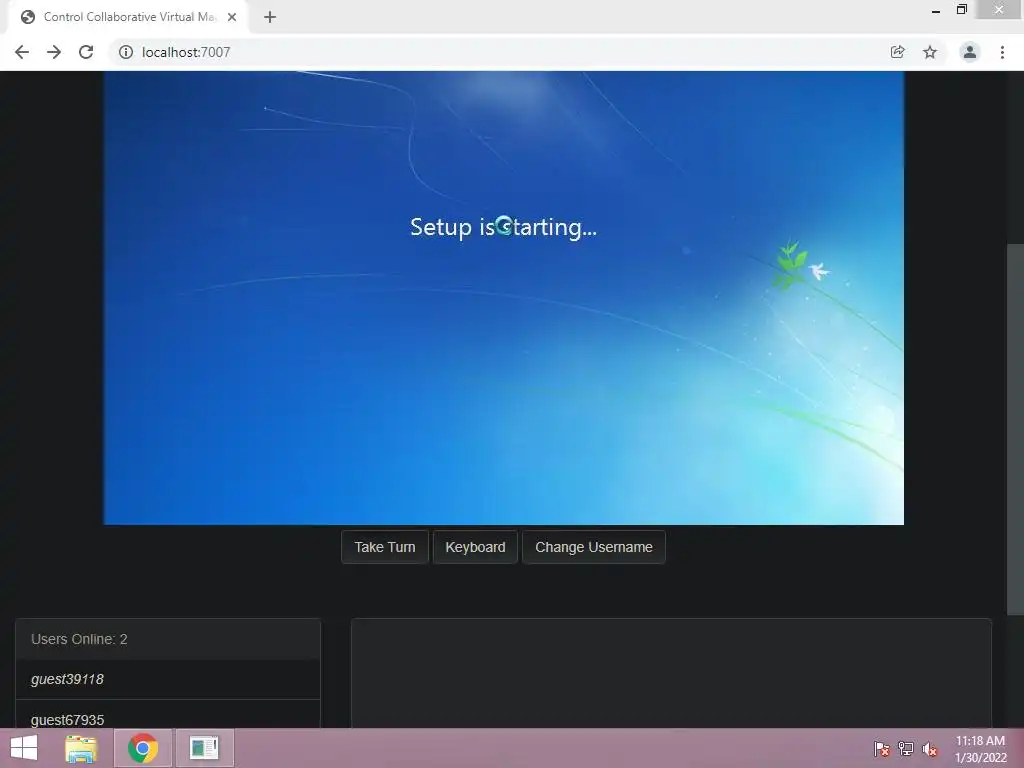Viewport: 1024px width, 768px height.
Task: Reload the localhost:7007 page
Action: pyautogui.click(x=86, y=52)
